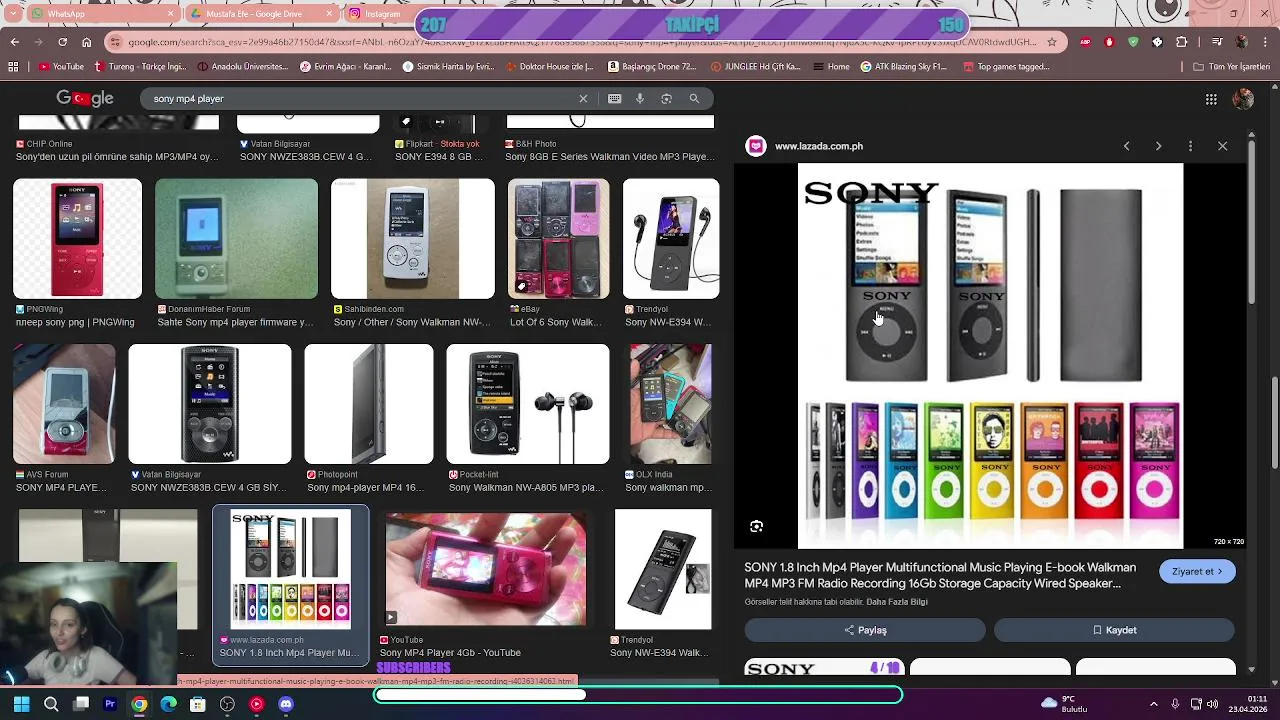
Task: Open Tureng Türkçe İngilizce bookmark
Action: pos(140,67)
